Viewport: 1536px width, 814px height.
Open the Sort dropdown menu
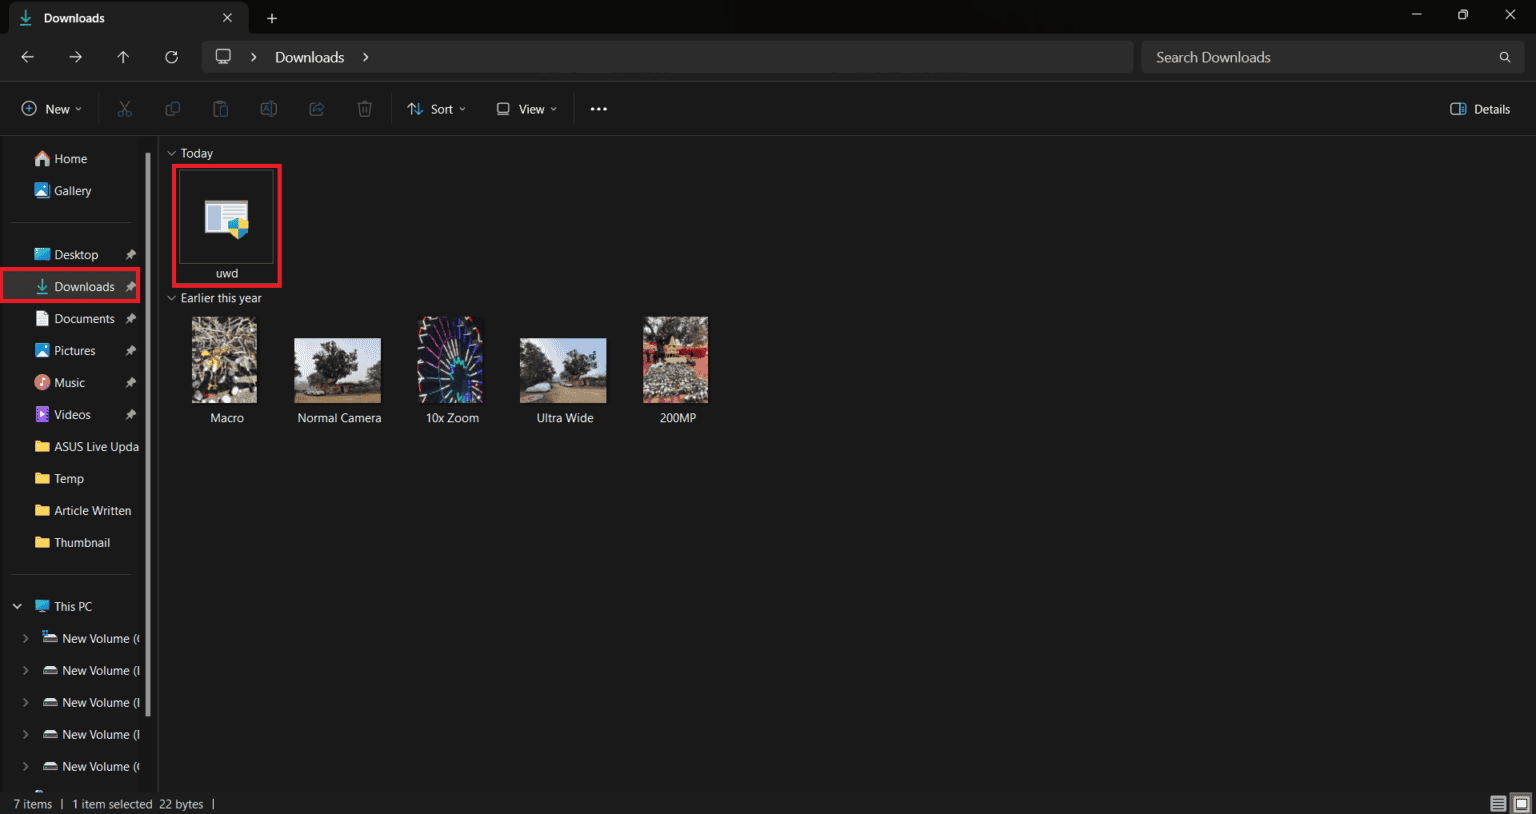(x=437, y=109)
